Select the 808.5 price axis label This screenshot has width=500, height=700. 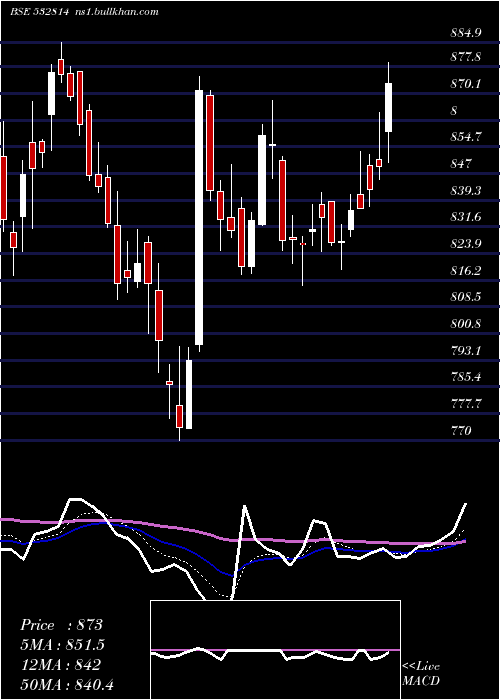coord(466,297)
